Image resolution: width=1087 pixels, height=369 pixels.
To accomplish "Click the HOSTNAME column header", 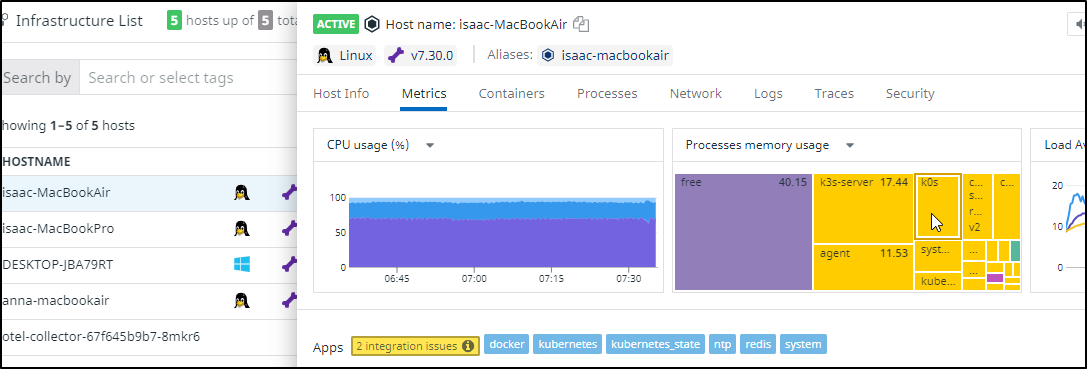I will pyautogui.click(x=36, y=162).
